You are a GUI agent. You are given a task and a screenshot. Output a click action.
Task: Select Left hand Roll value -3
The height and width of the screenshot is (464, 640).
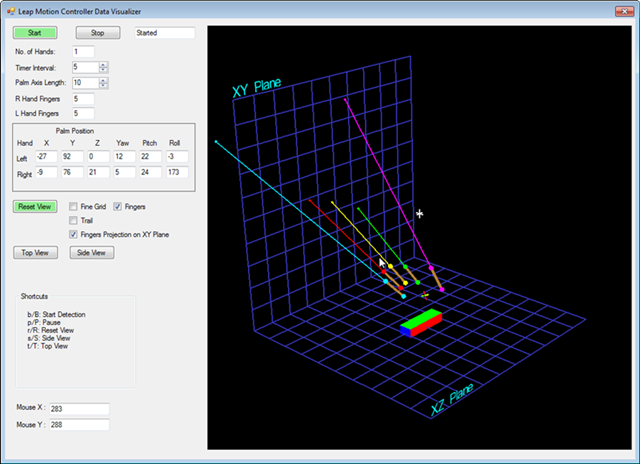177,156
